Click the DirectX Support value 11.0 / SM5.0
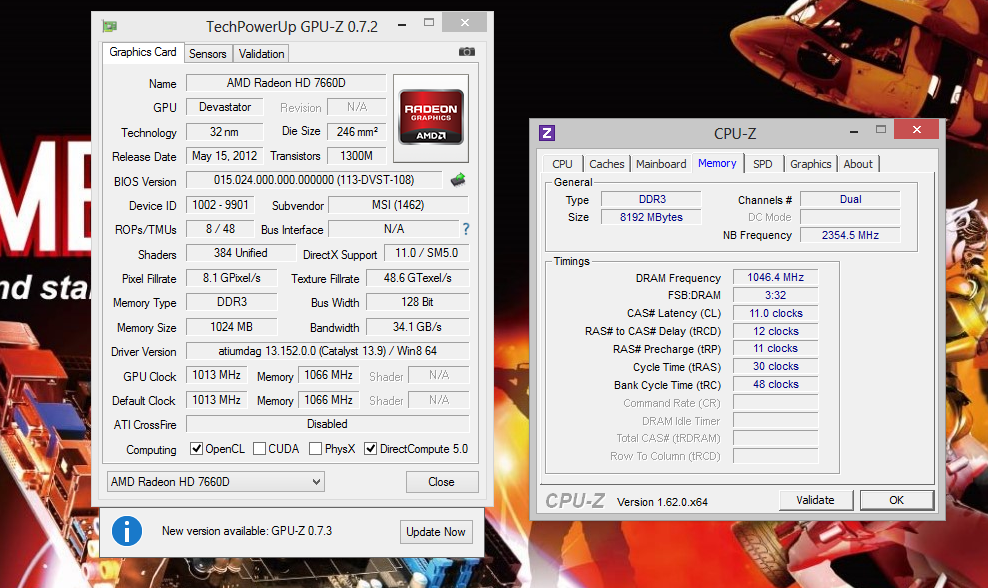 (x=427, y=253)
